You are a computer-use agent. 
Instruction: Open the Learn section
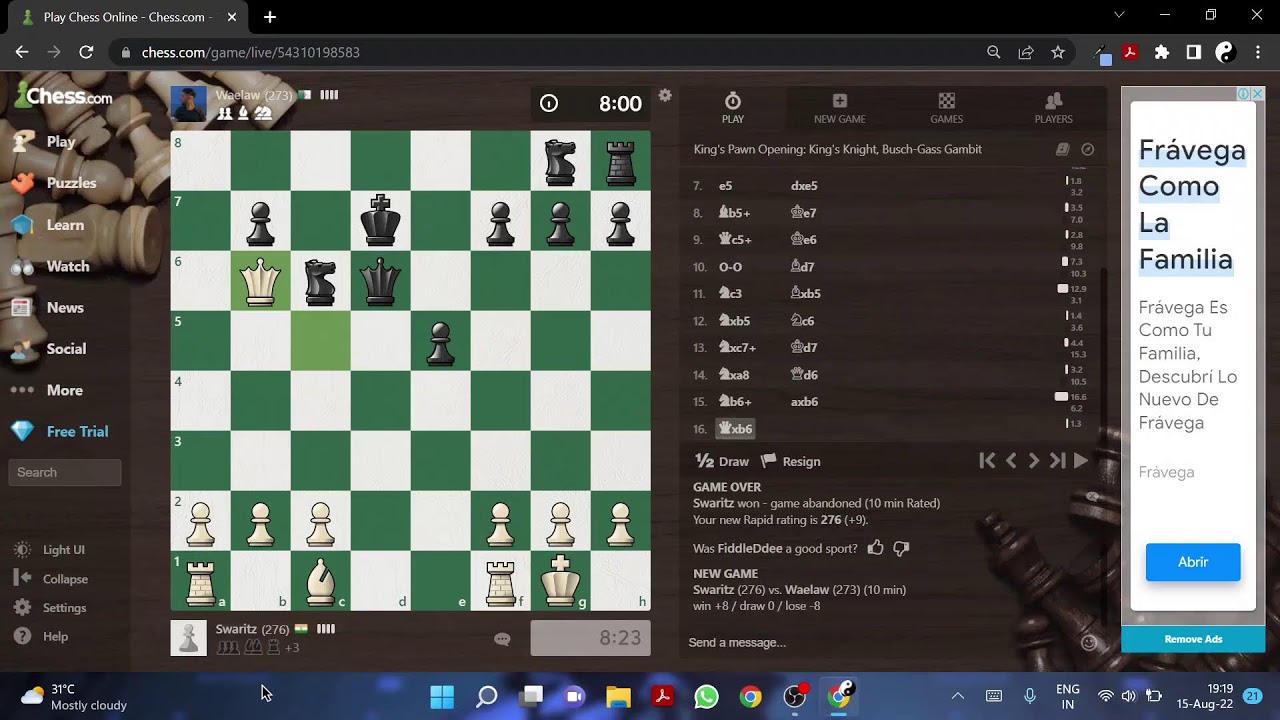(x=48, y=225)
